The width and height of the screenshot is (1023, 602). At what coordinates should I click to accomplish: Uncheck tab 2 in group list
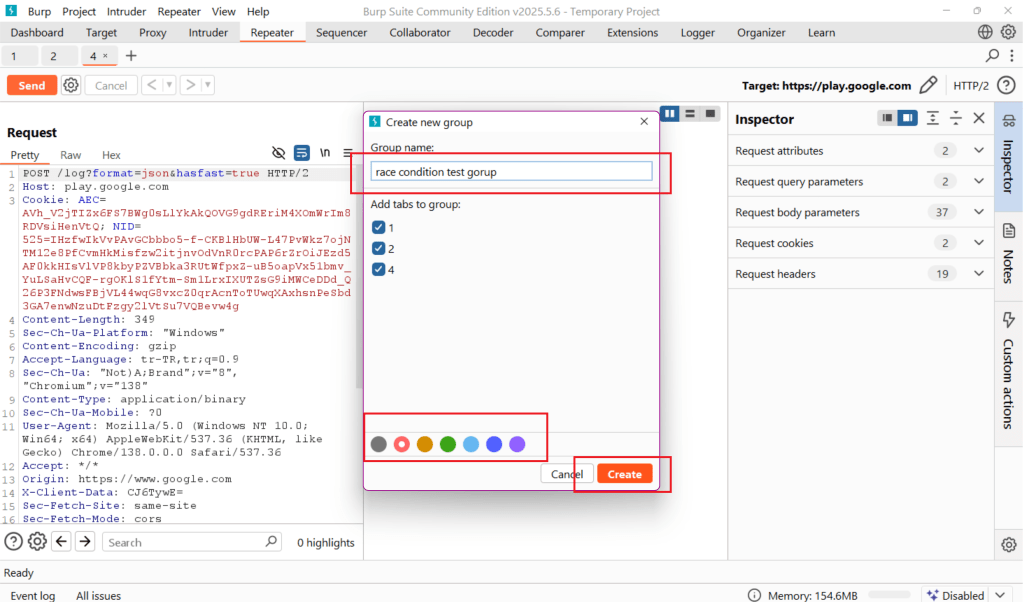(x=378, y=248)
